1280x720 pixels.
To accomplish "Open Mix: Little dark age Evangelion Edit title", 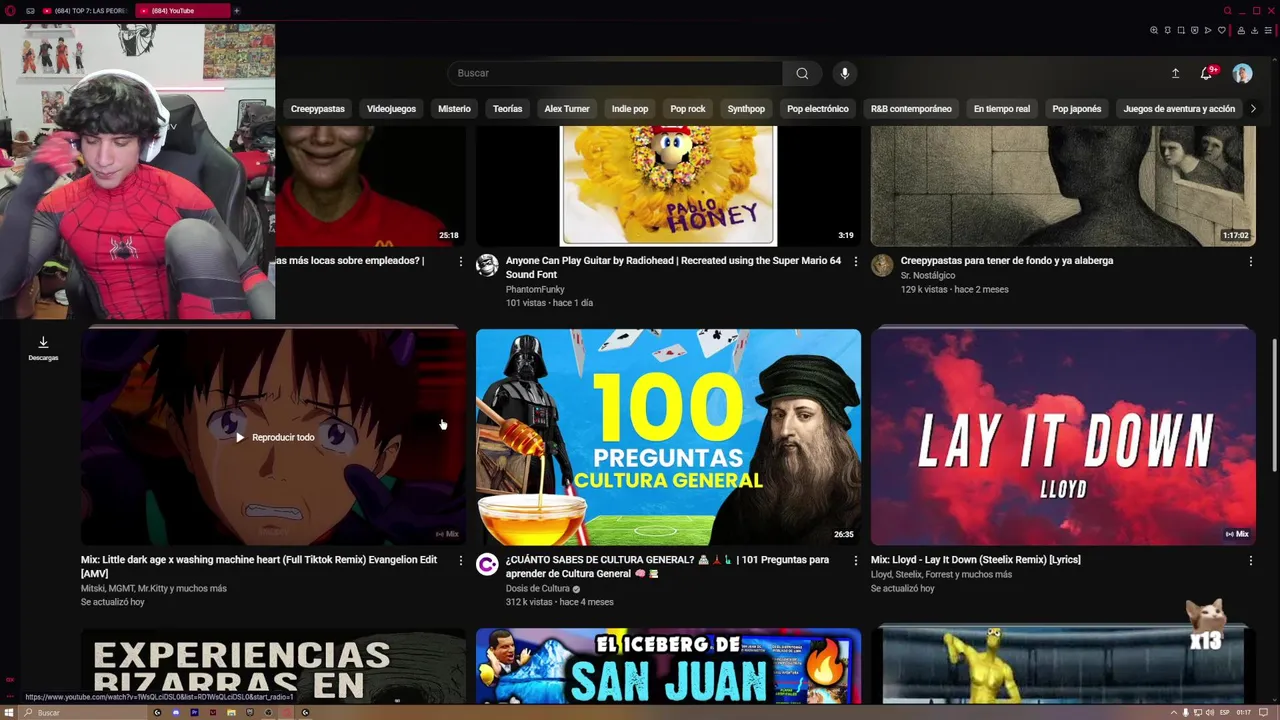I will click(x=259, y=567).
